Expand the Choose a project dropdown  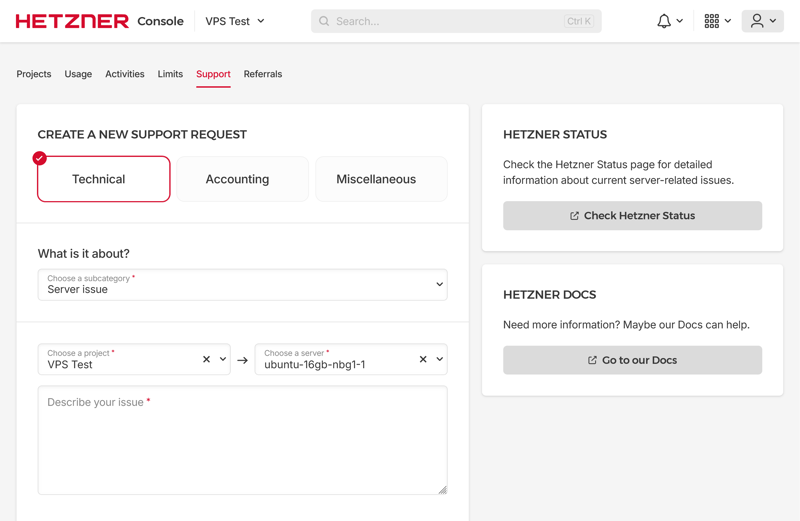(x=223, y=360)
